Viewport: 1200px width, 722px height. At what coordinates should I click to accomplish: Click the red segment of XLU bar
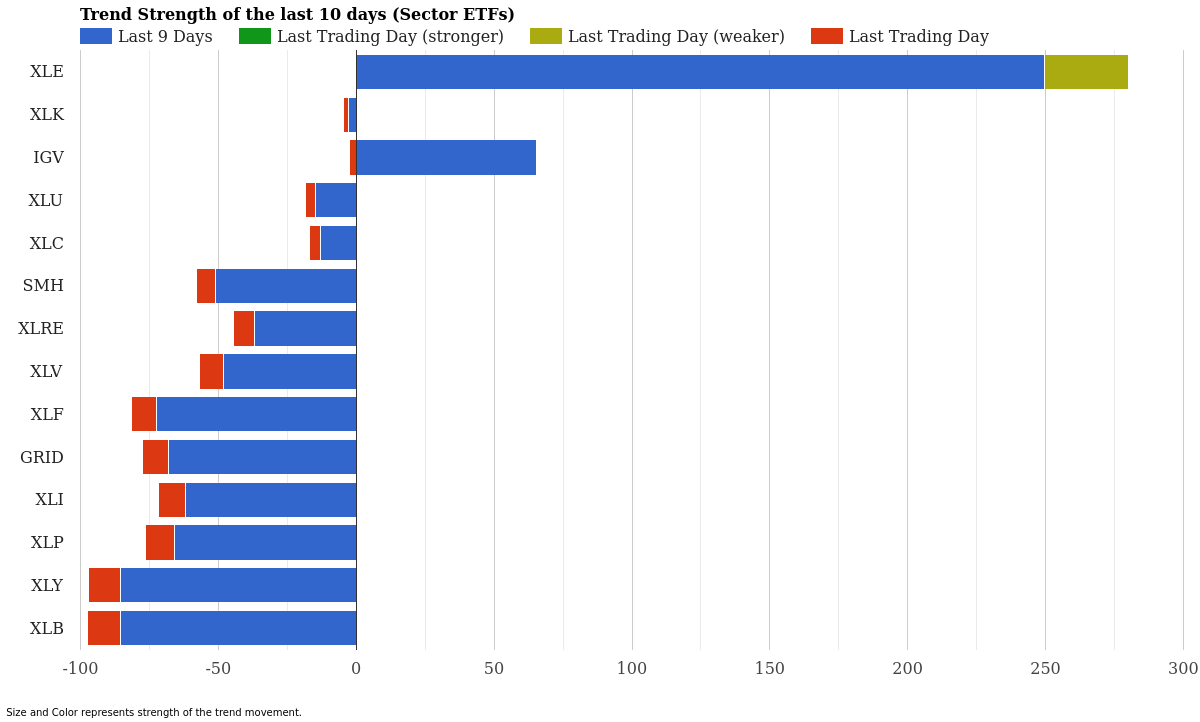310,200
